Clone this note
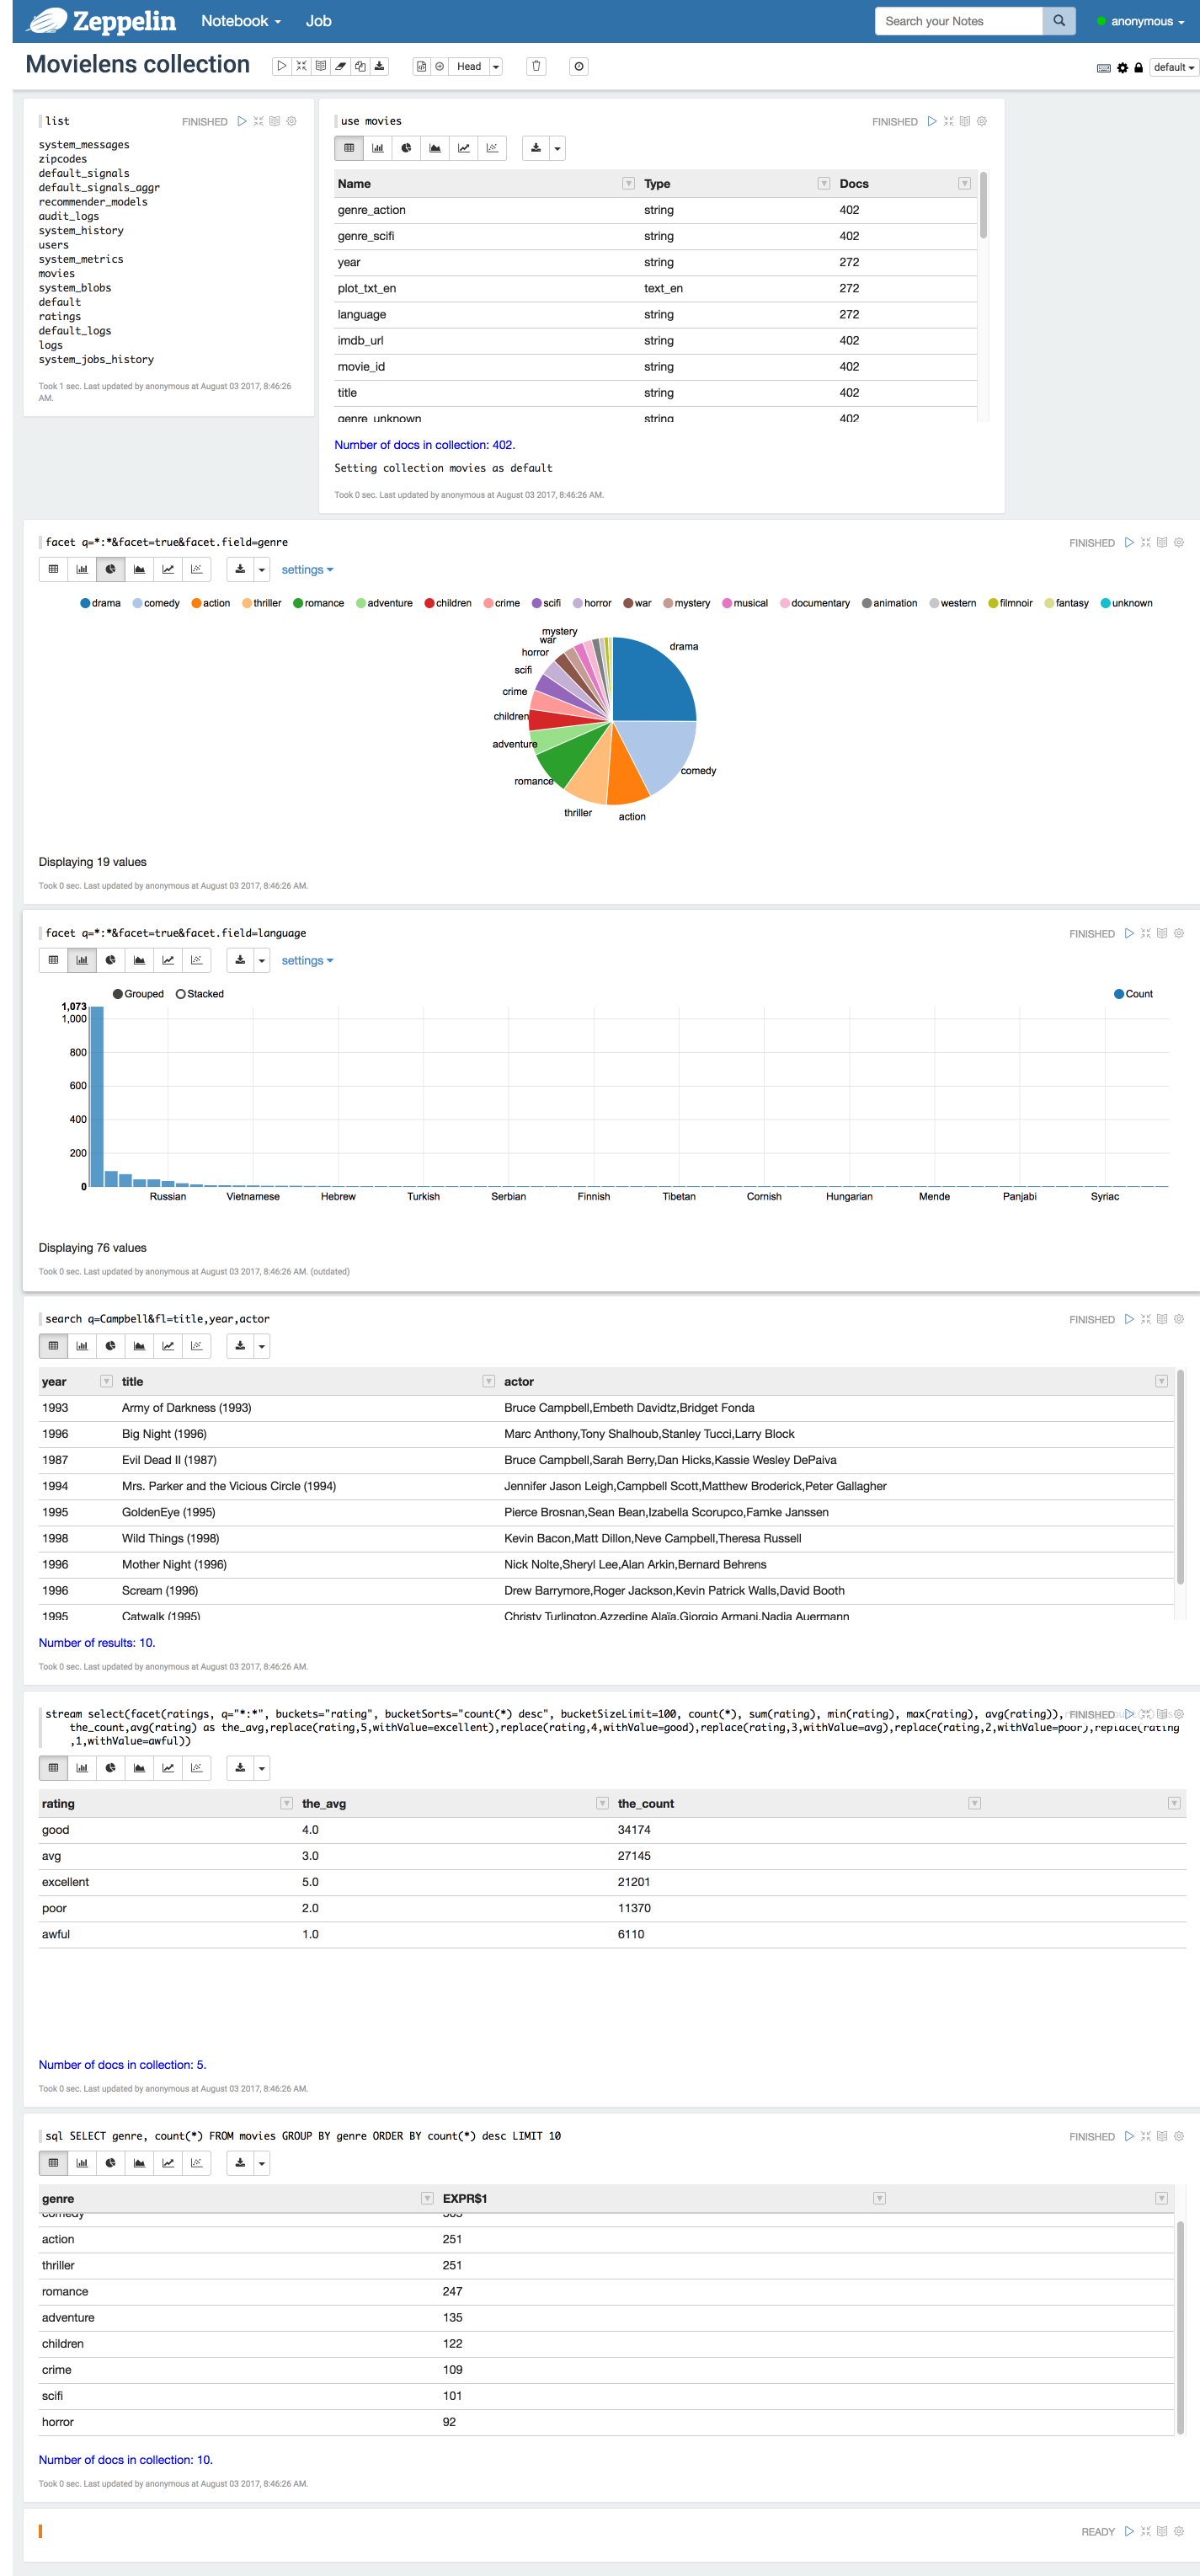This screenshot has height=2576, width=1200. click(x=360, y=66)
